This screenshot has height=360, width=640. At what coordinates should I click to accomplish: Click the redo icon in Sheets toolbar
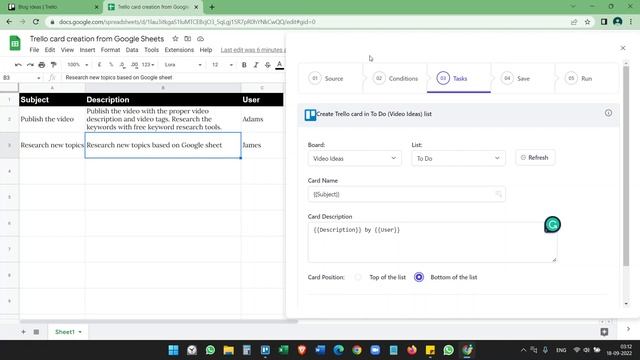(30, 65)
